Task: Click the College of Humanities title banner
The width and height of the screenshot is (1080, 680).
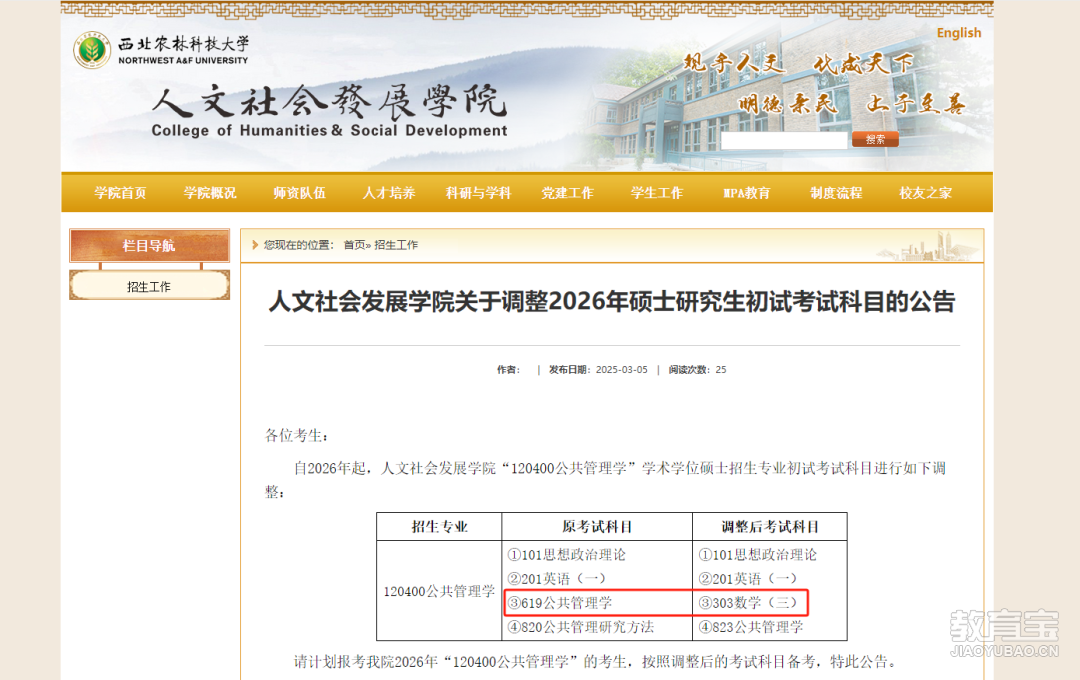Action: click(x=329, y=112)
